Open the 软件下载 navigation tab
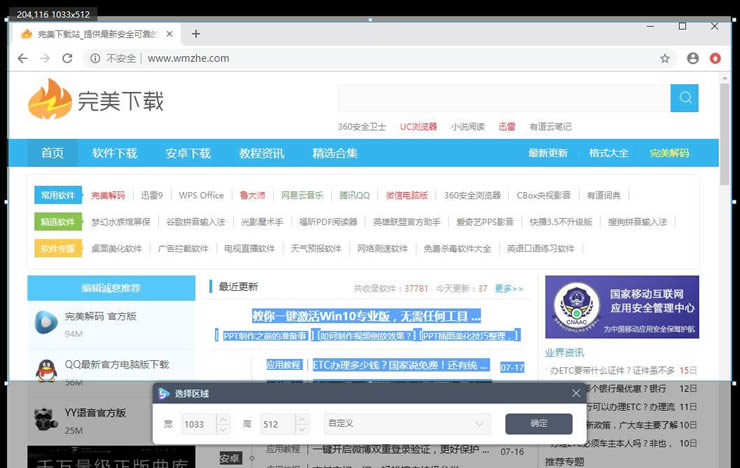740x468 pixels. 115,153
